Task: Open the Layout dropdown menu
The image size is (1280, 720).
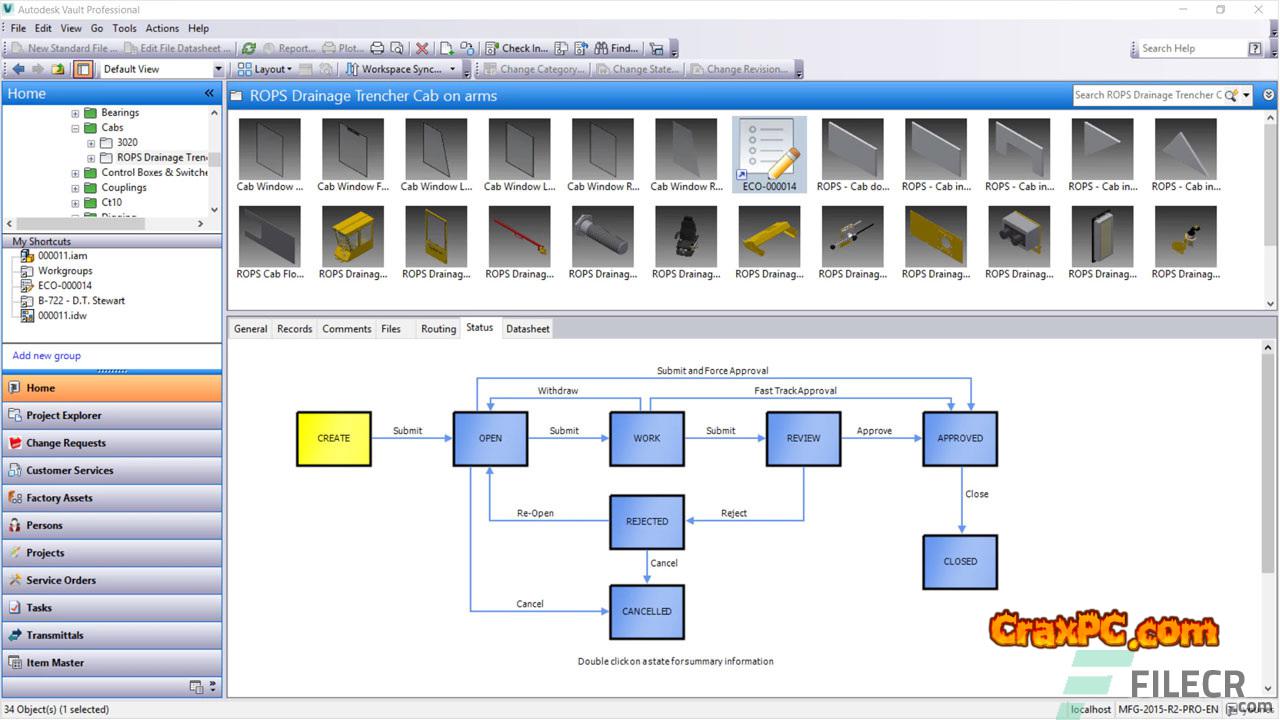Action: pos(265,69)
